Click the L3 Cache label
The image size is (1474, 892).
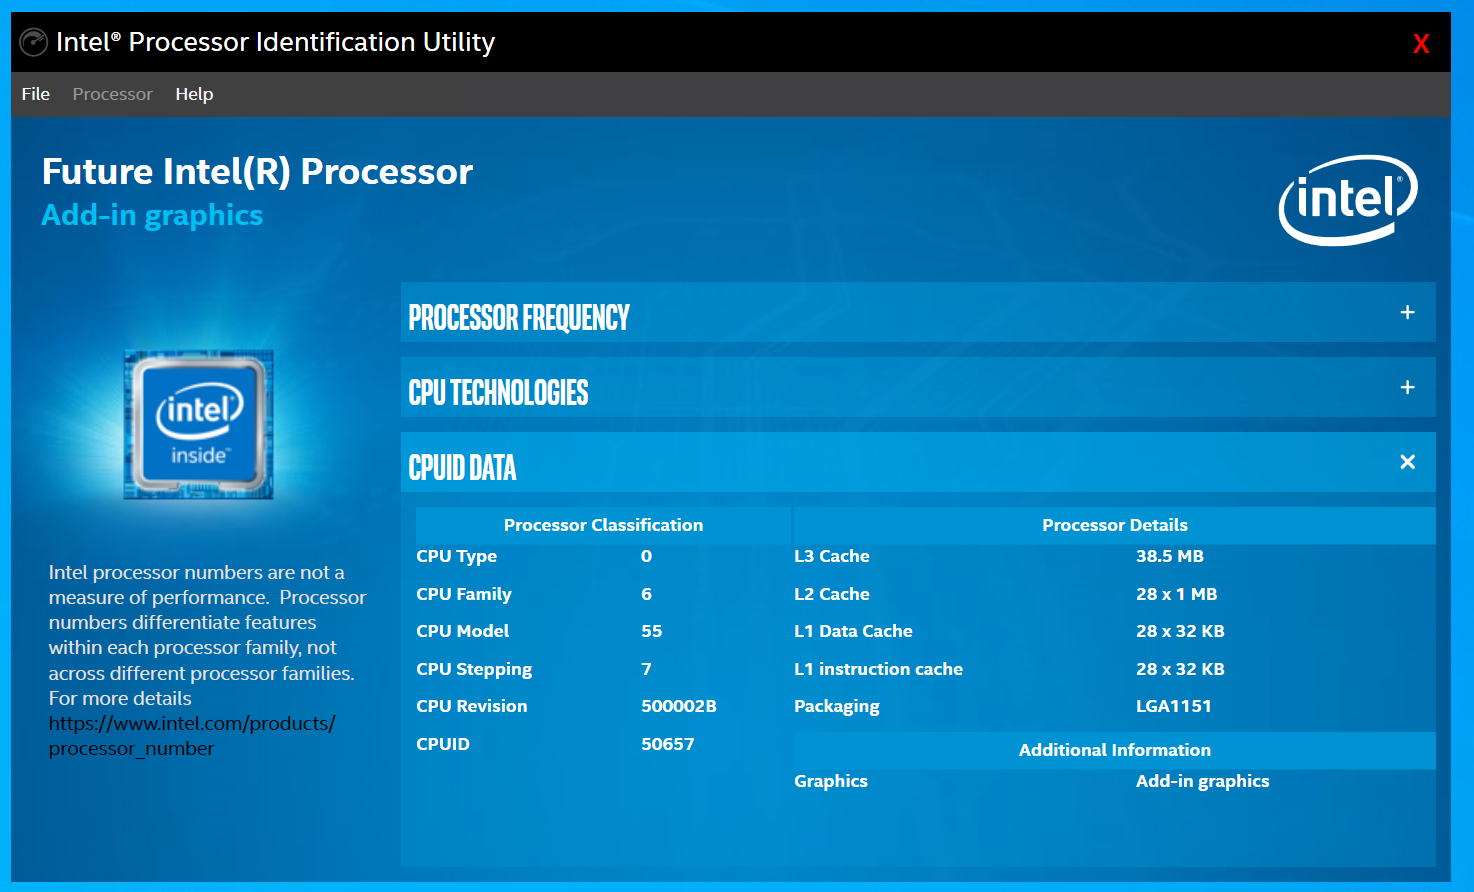(x=832, y=556)
